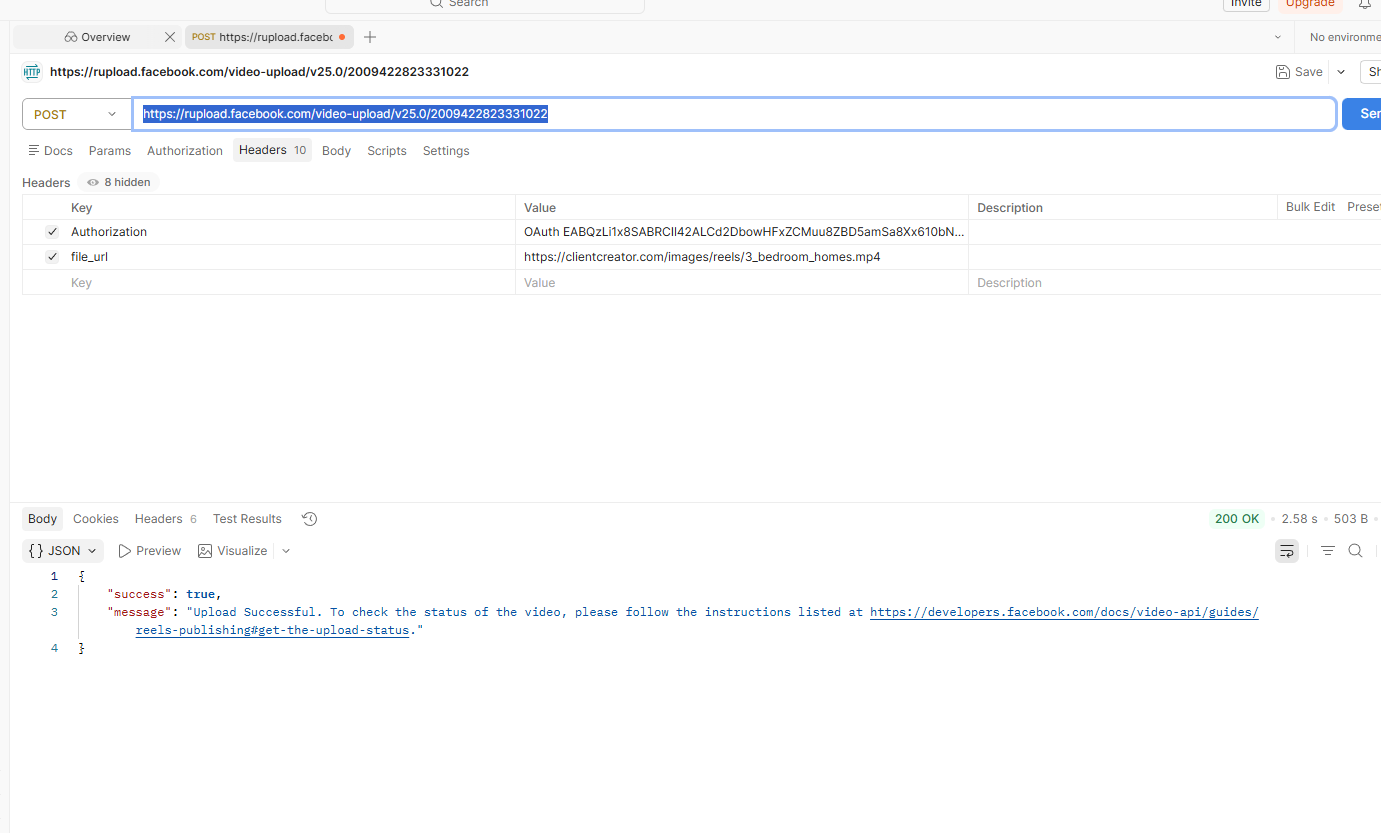Viewport: 1381px width, 833px height.
Task: Open a new request tab
Action: pyautogui.click(x=370, y=37)
